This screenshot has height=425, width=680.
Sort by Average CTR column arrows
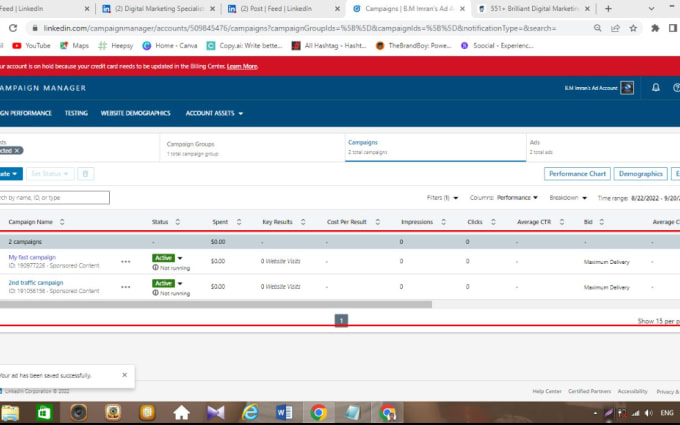[x=562, y=222]
